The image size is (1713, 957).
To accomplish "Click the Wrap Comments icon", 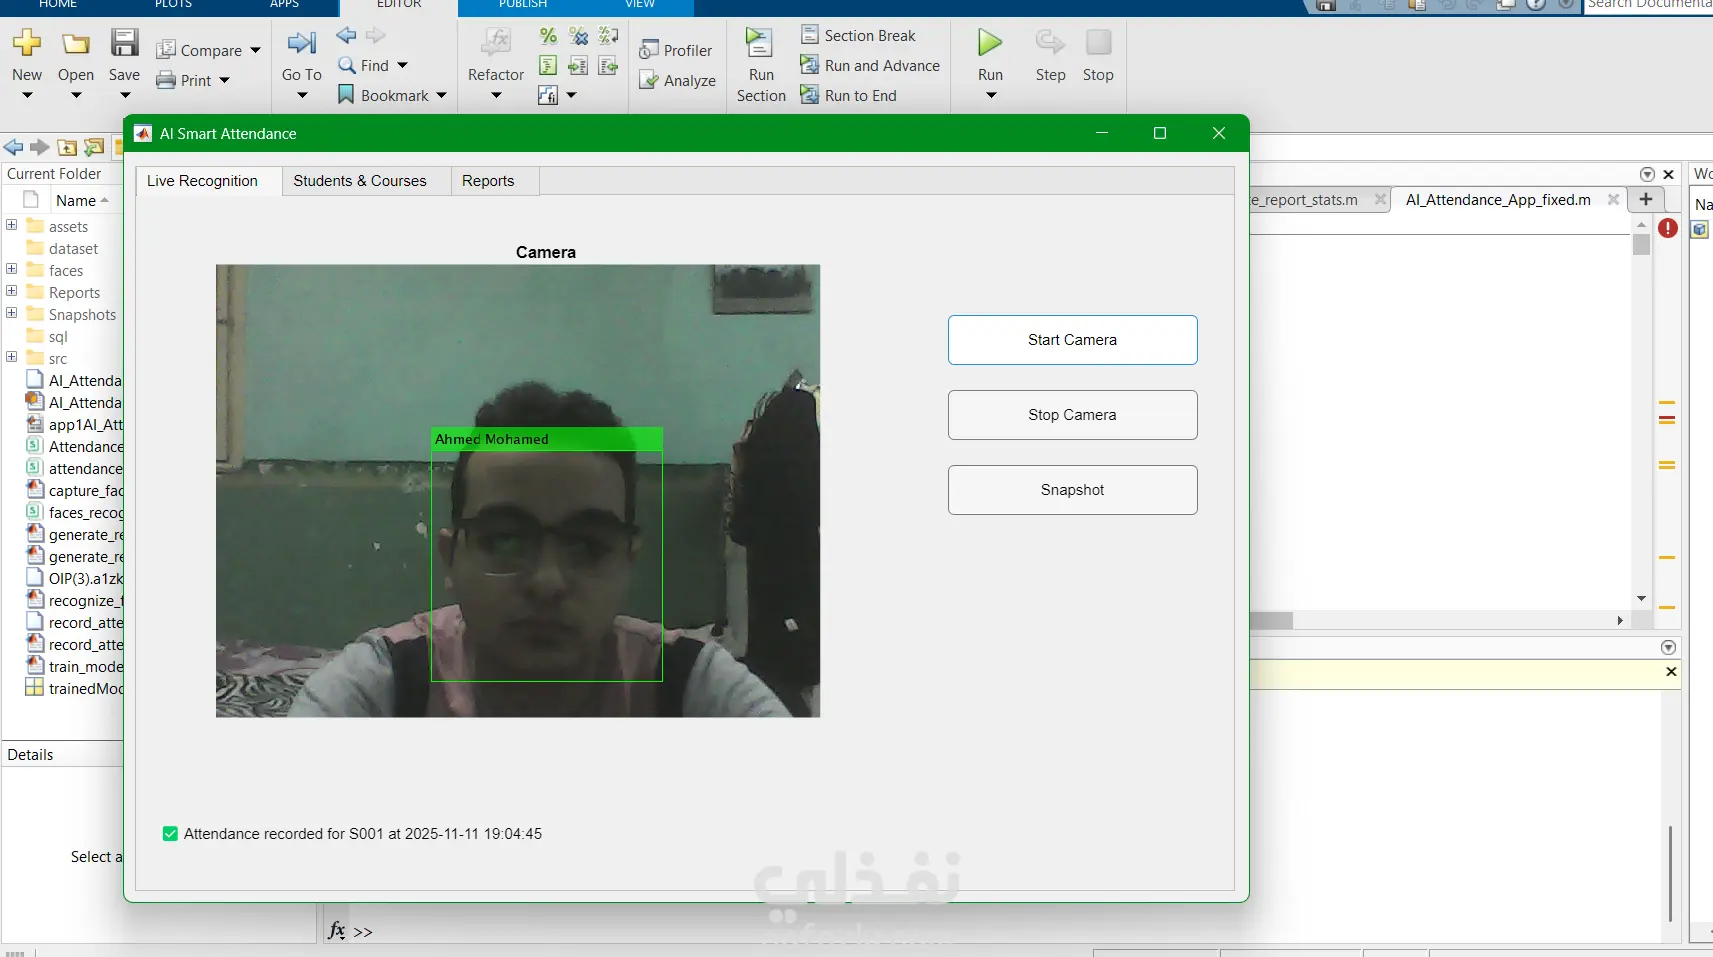I will pyautogui.click(x=608, y=36).
